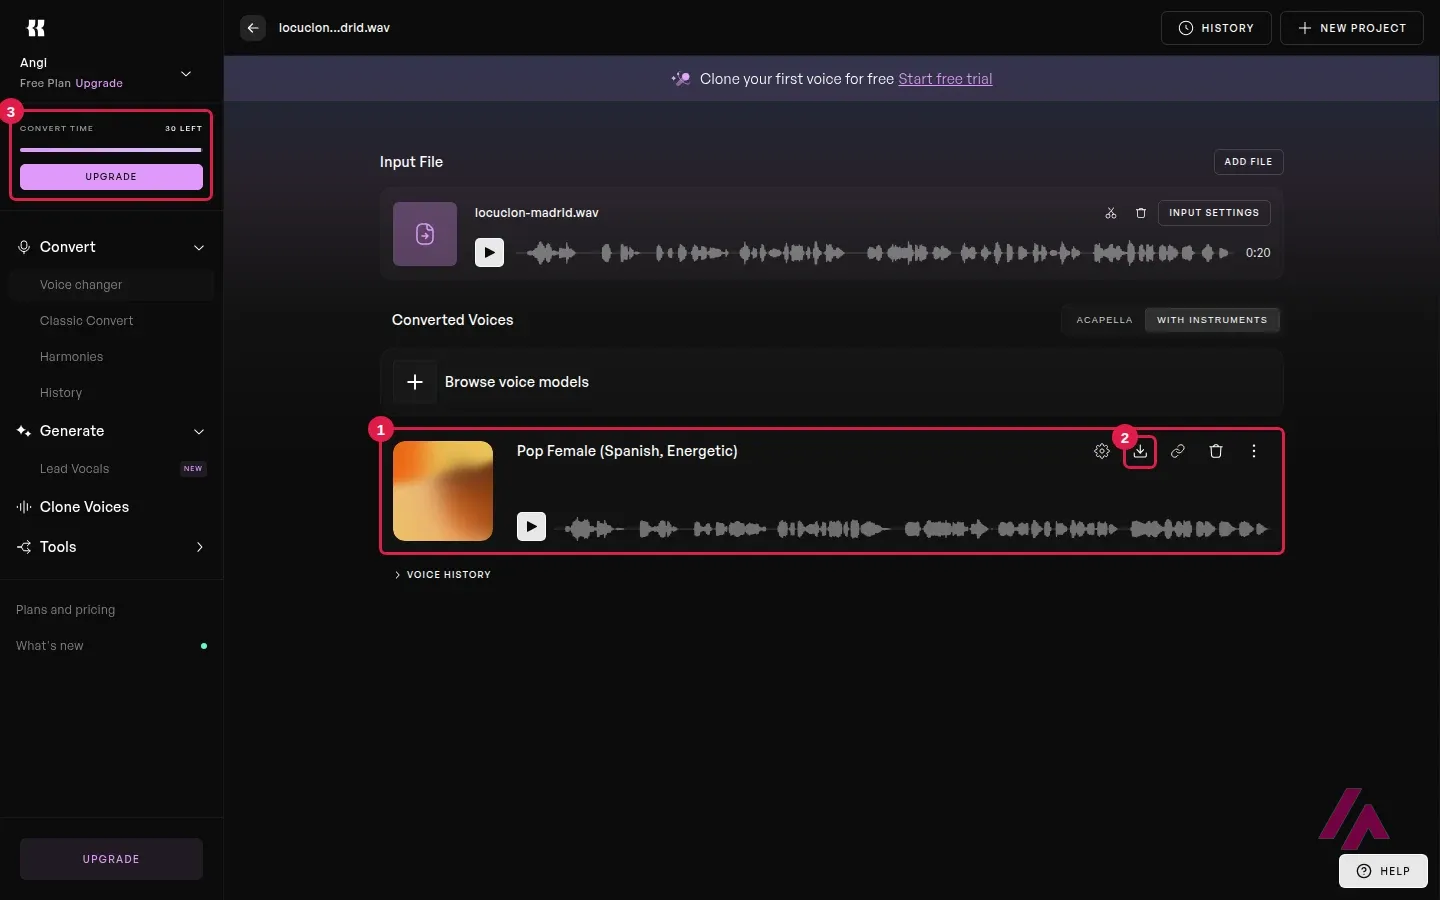
Task: Select the Acapella option
Action: [x=1104, y=320]
